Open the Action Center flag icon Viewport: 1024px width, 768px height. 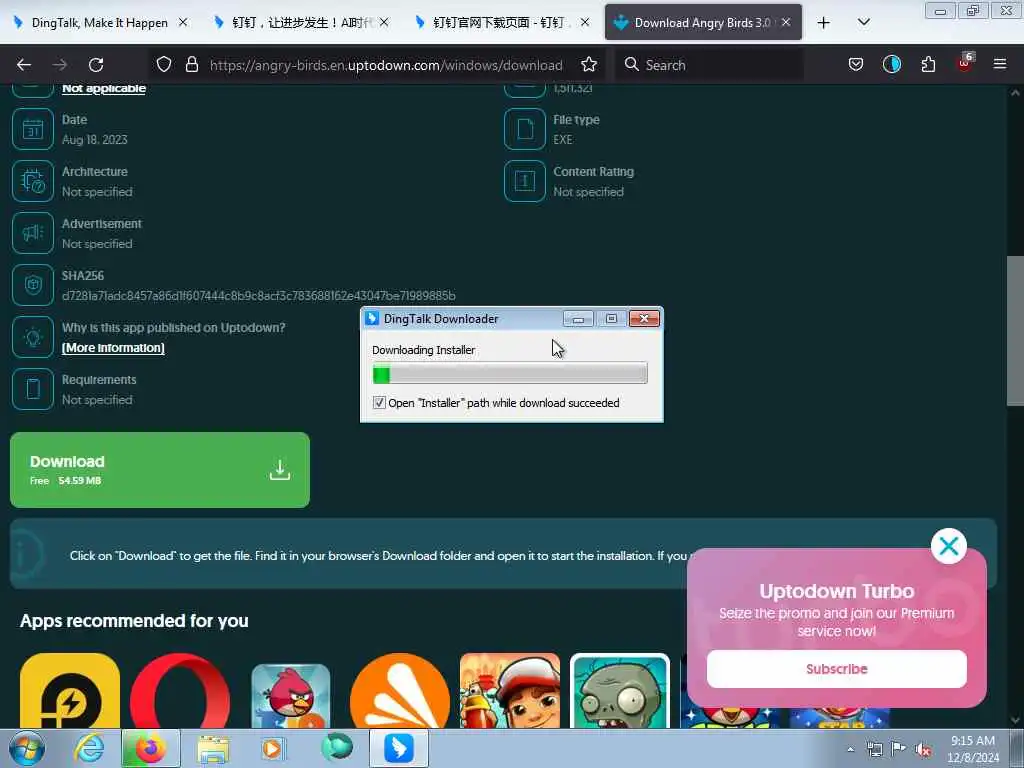[899, 749]
